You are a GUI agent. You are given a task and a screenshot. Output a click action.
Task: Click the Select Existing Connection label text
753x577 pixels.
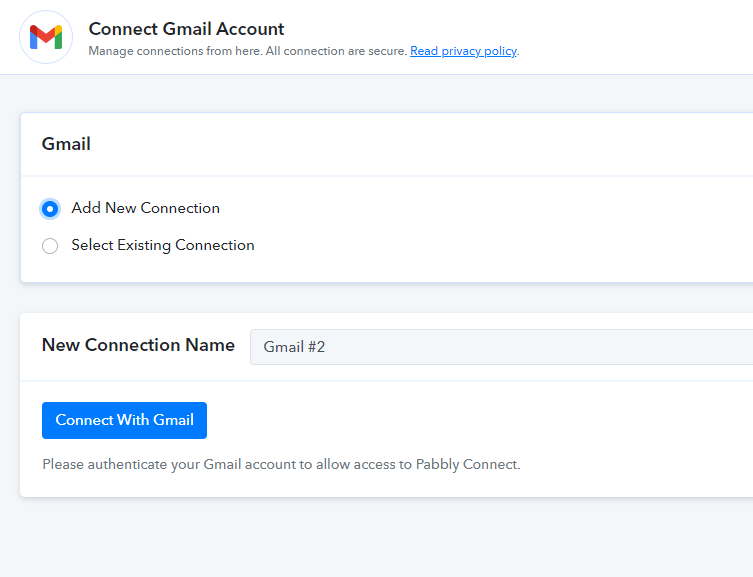pyautogui.click(x=163, y=245)
